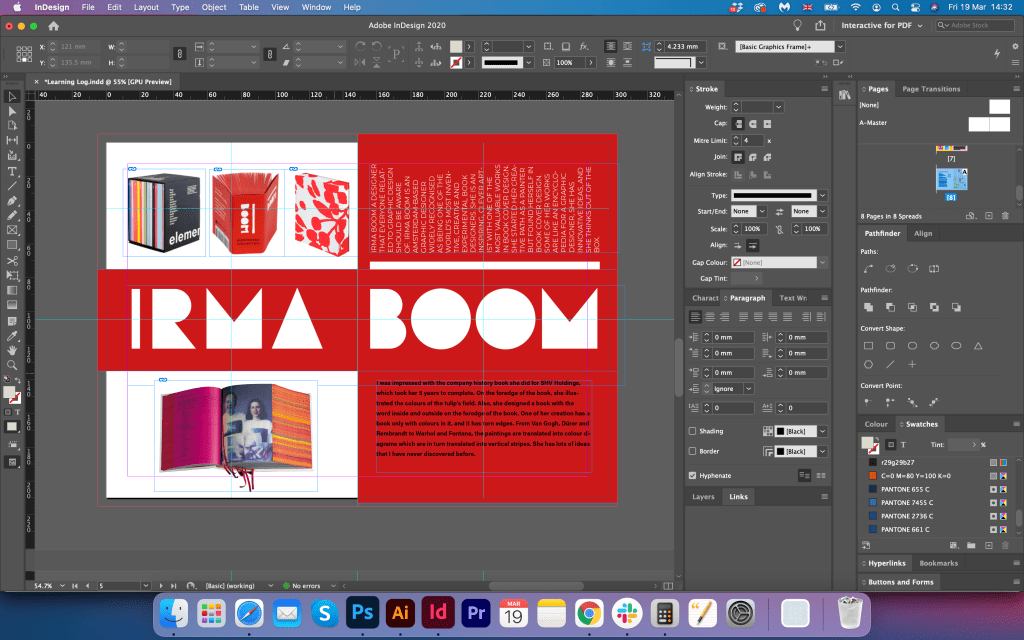
Task: Launch Photoshop from the dock
Action: pyautogui.click(x=360, y=612)
